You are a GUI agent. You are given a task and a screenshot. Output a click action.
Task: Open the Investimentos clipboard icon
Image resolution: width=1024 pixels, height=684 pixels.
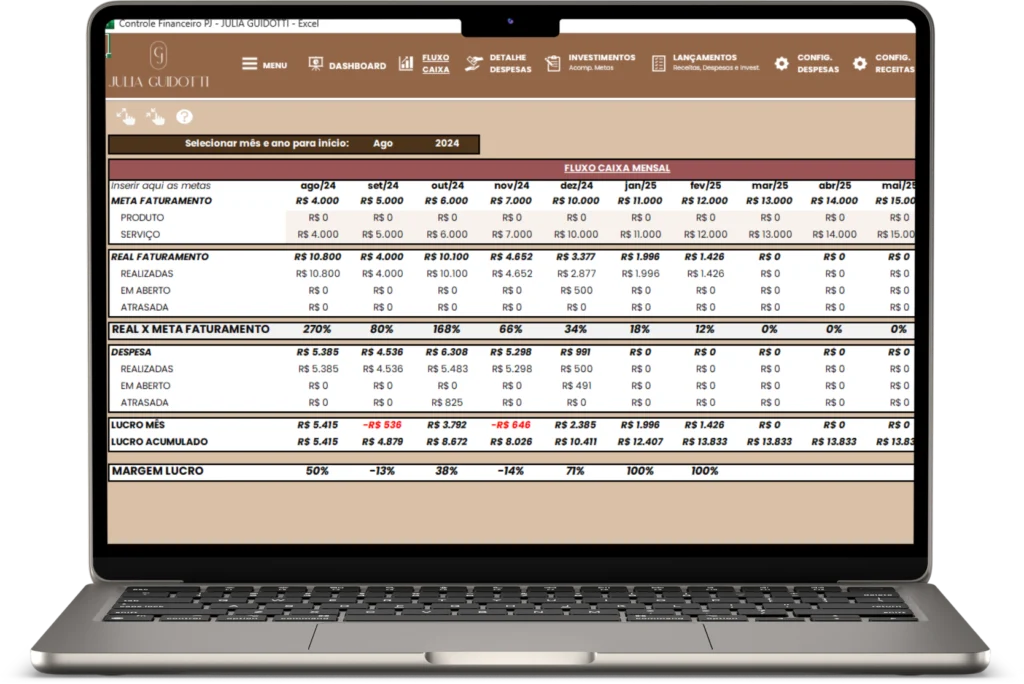(x=552, y=63)
